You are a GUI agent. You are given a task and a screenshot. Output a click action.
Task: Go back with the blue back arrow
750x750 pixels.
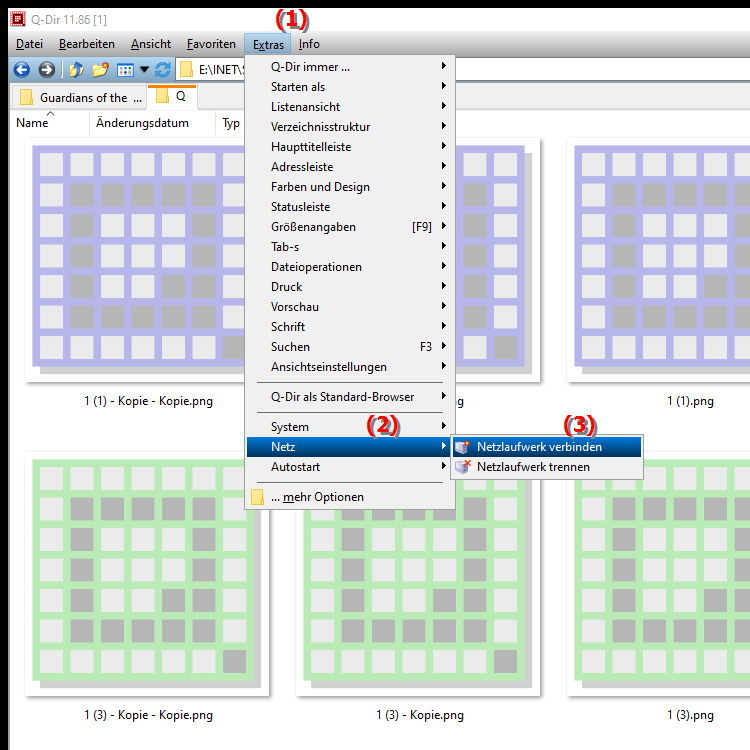click(22, 70)
